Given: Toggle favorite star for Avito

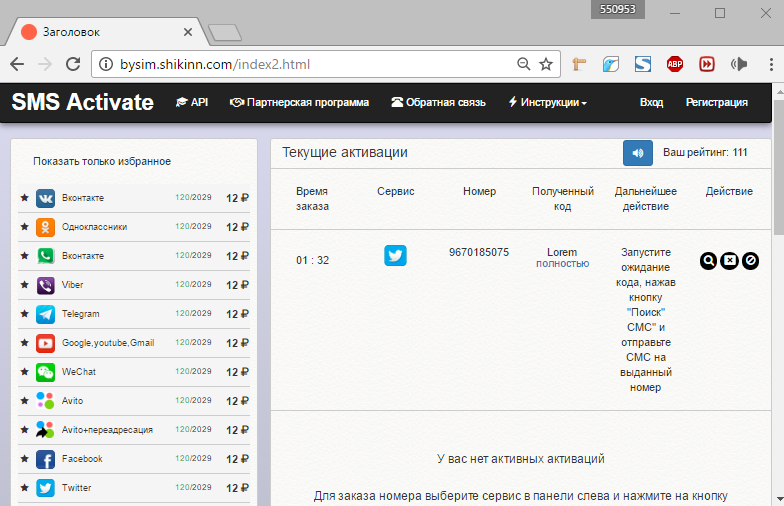Looking at the screenshot, I should [x=24, y=401].
